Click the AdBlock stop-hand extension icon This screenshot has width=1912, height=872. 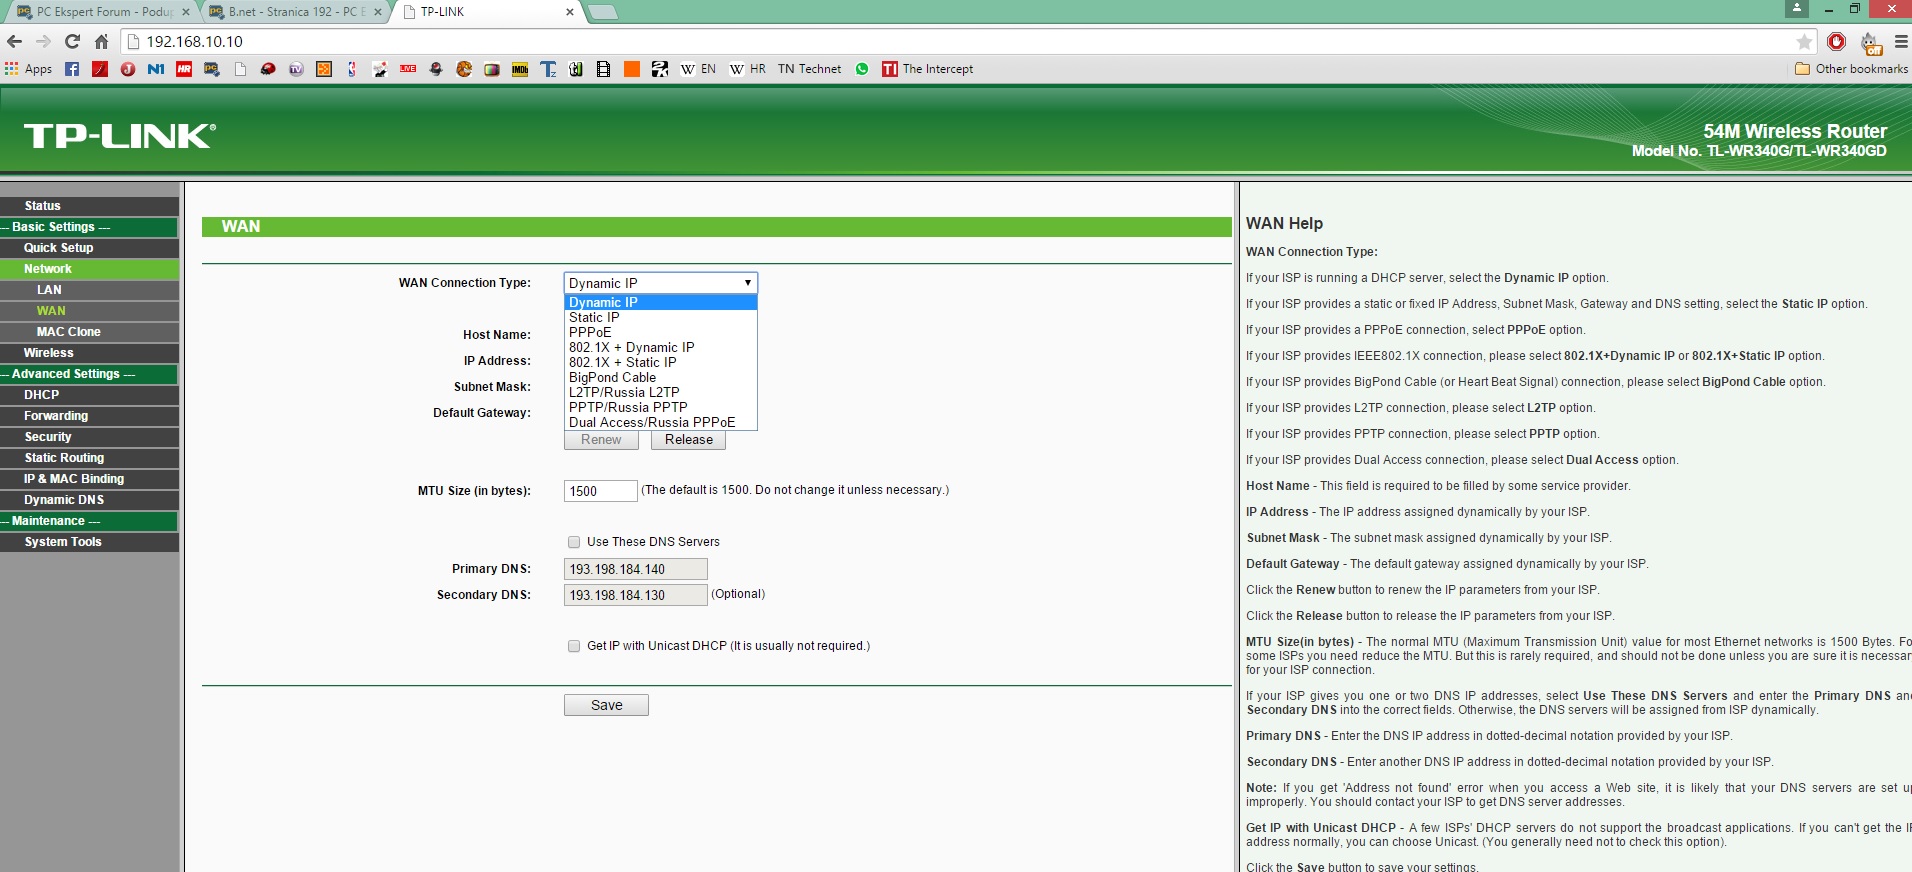[1836, 41]
